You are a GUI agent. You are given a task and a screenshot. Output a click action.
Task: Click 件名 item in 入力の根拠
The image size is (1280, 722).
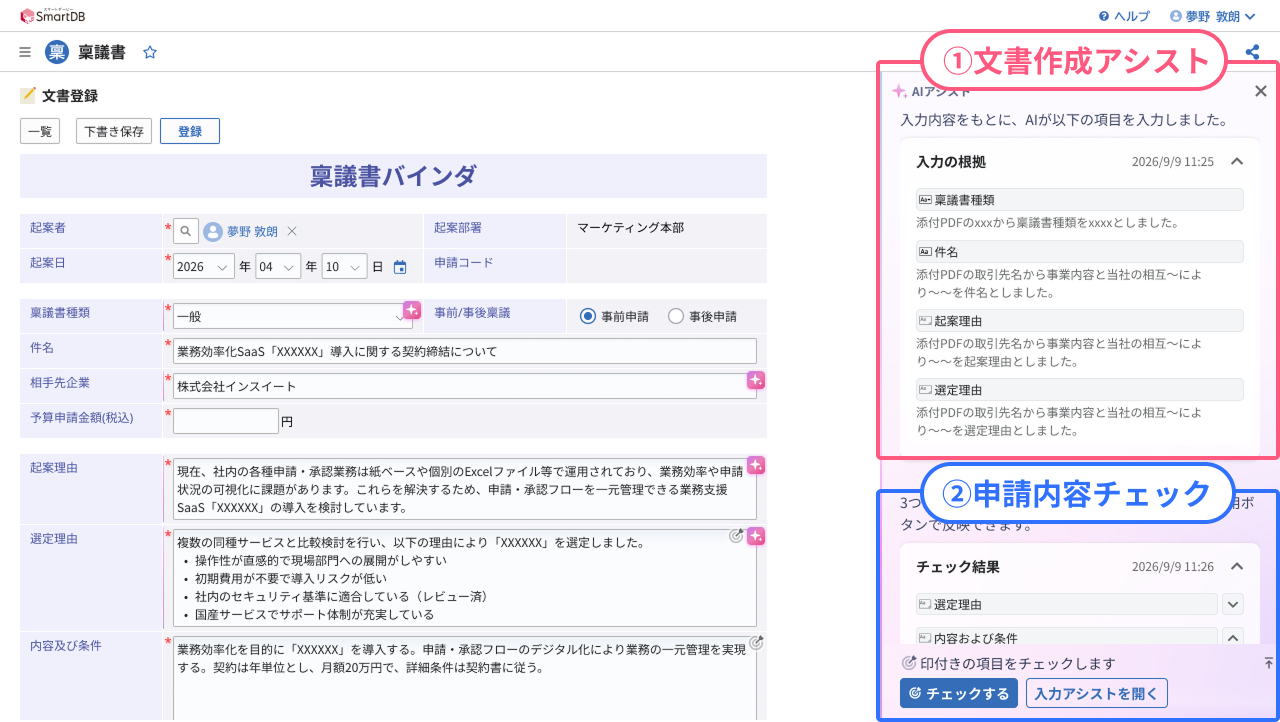(1080, 251)
